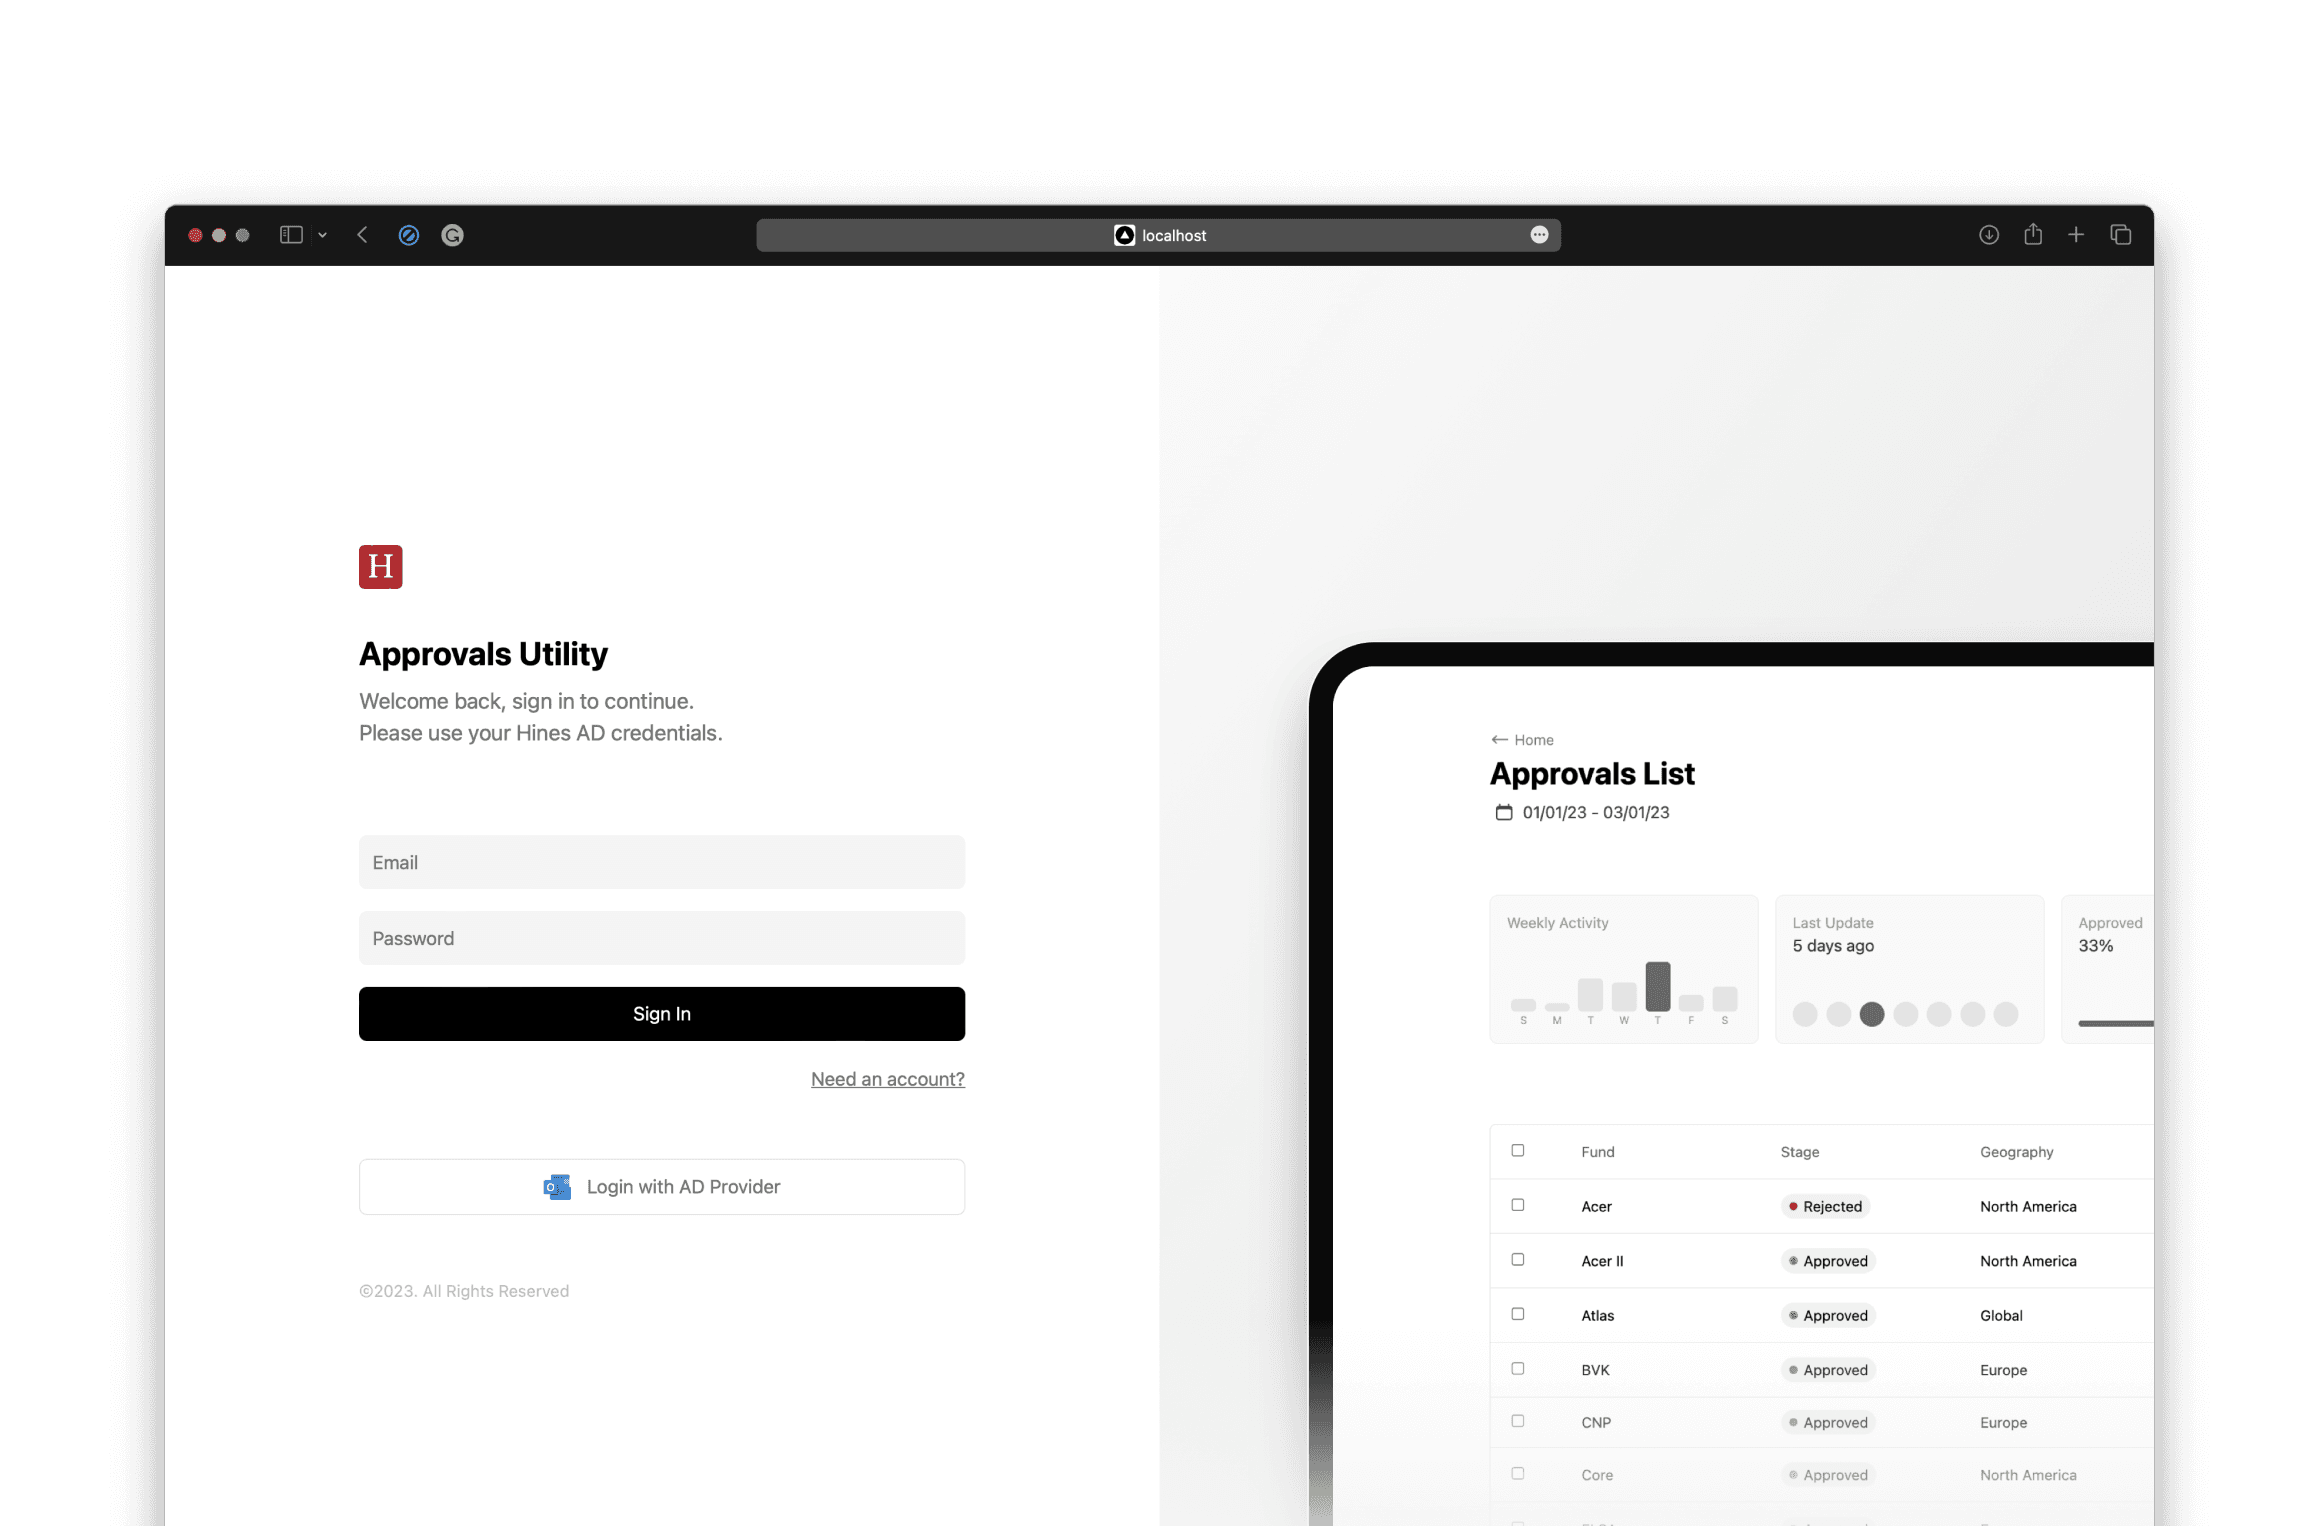Click the Sign In button

[x=661, y=1013]
